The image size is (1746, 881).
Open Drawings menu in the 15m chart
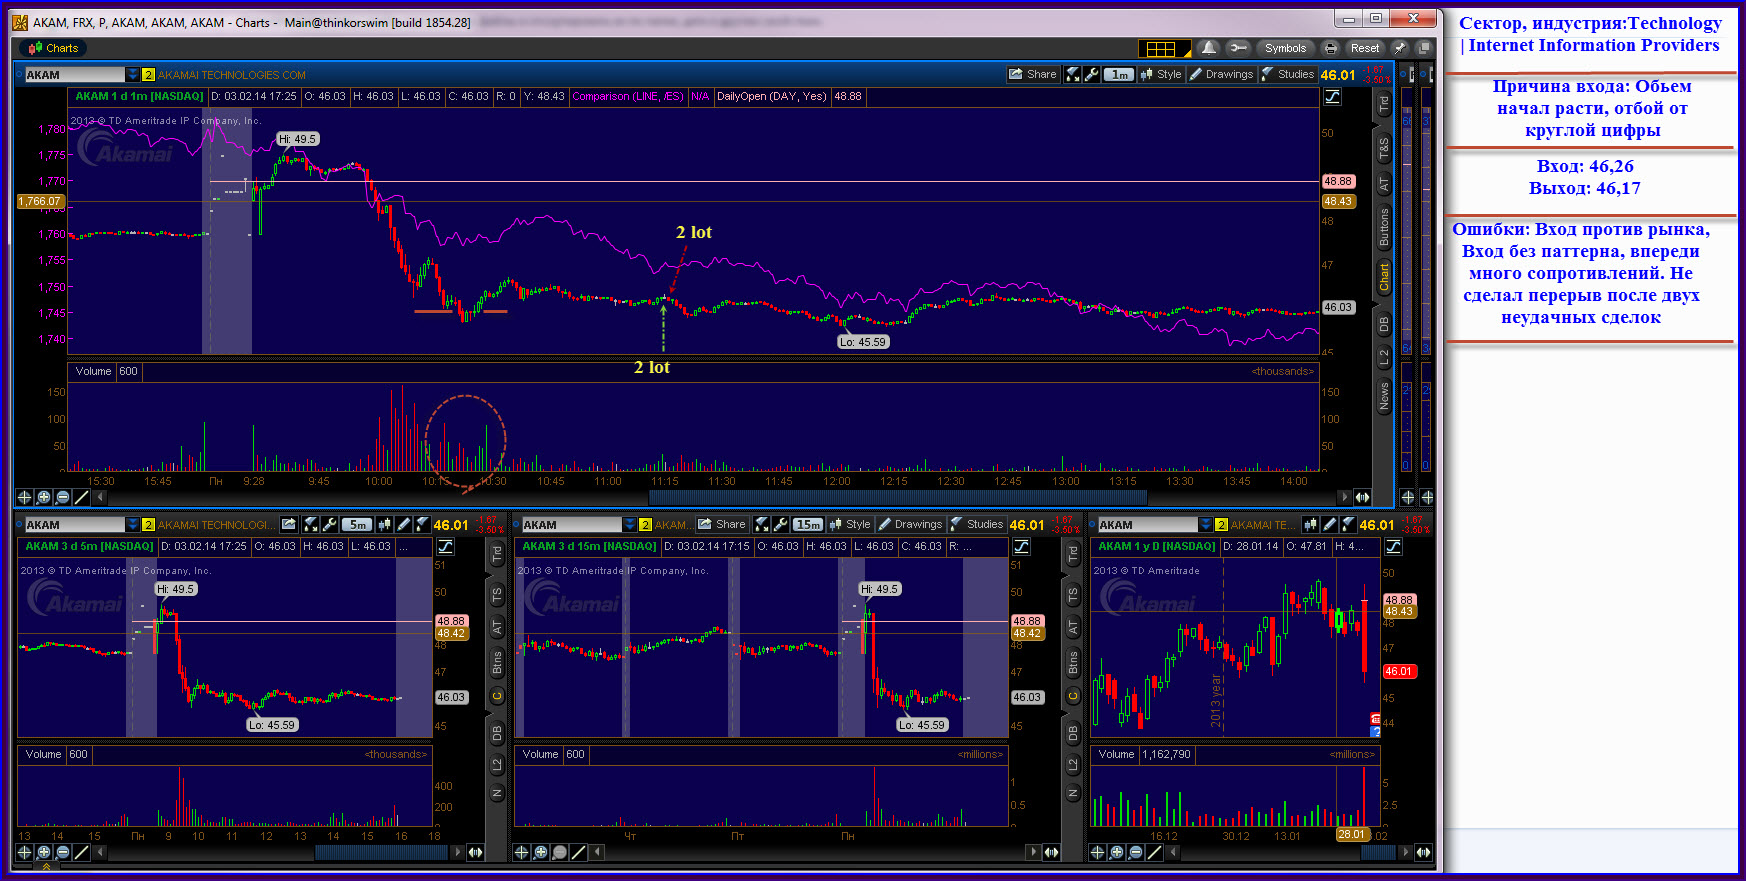(x=909, y=524)
